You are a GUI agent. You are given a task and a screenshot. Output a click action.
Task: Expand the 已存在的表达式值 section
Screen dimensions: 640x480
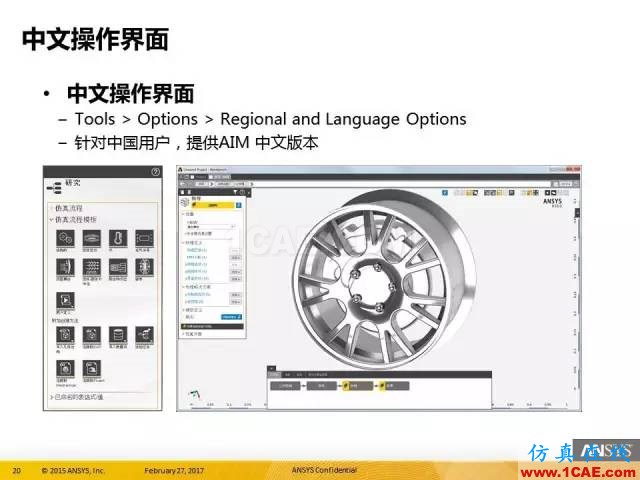click(52, 397)
